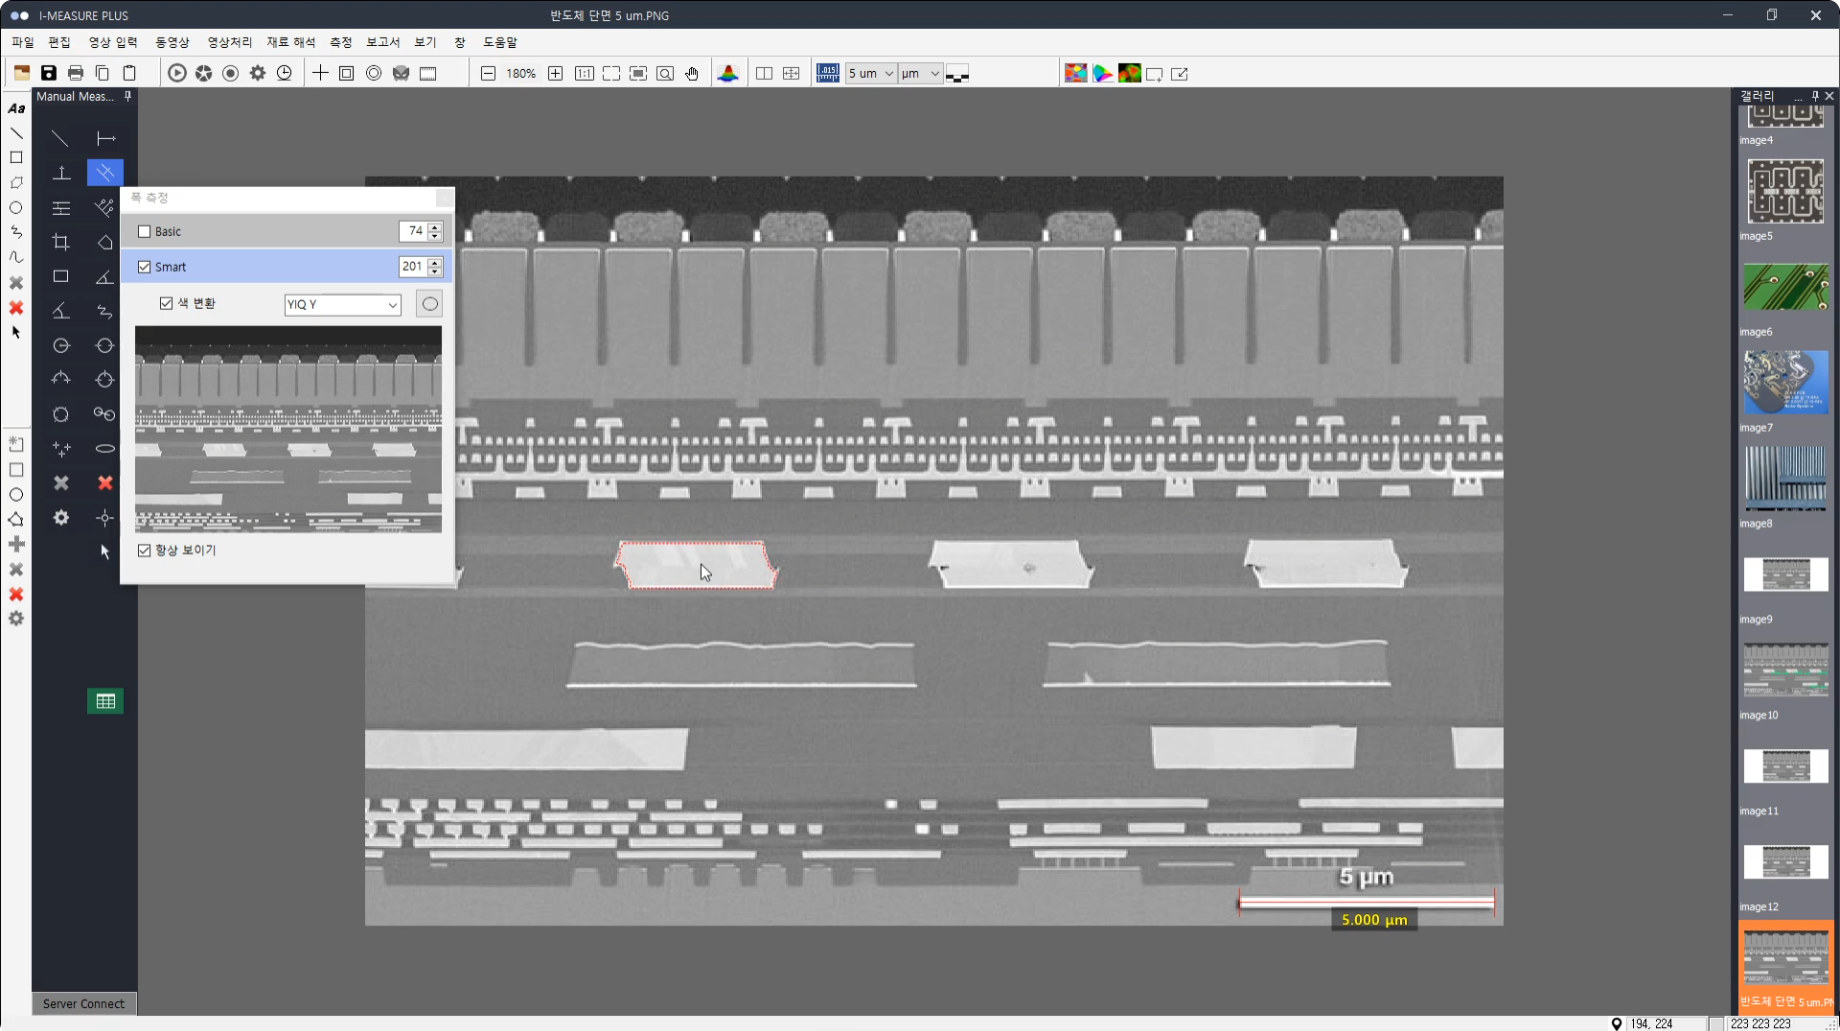Click the highlighted width measurement tool

[105, 173]
